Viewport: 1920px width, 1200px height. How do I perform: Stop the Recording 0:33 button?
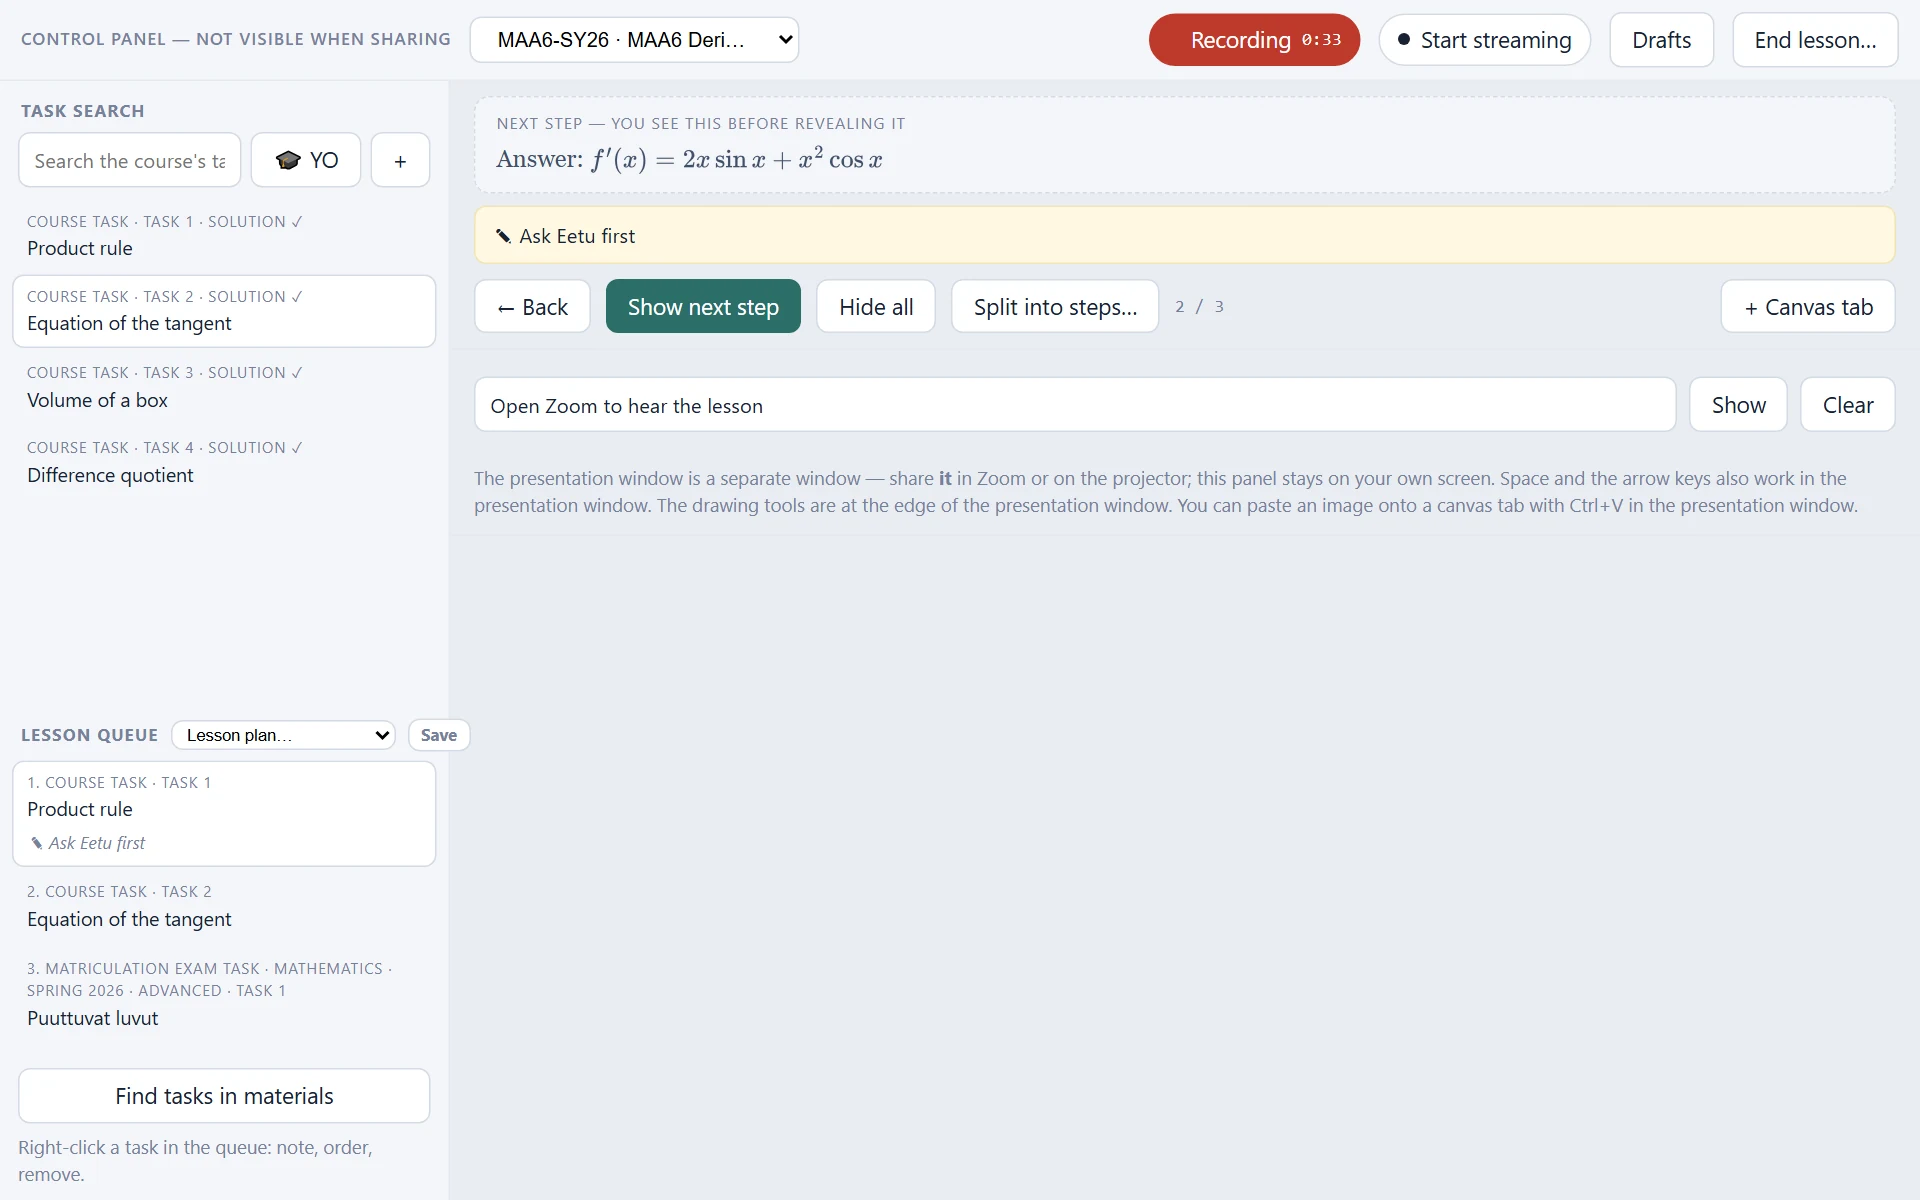pyautogui.click(x=1254, y=40)
